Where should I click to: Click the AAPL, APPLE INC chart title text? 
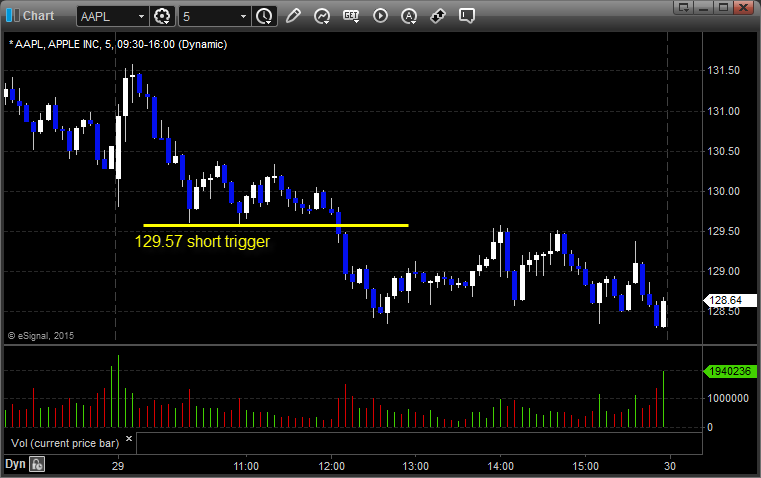point(118,44)
